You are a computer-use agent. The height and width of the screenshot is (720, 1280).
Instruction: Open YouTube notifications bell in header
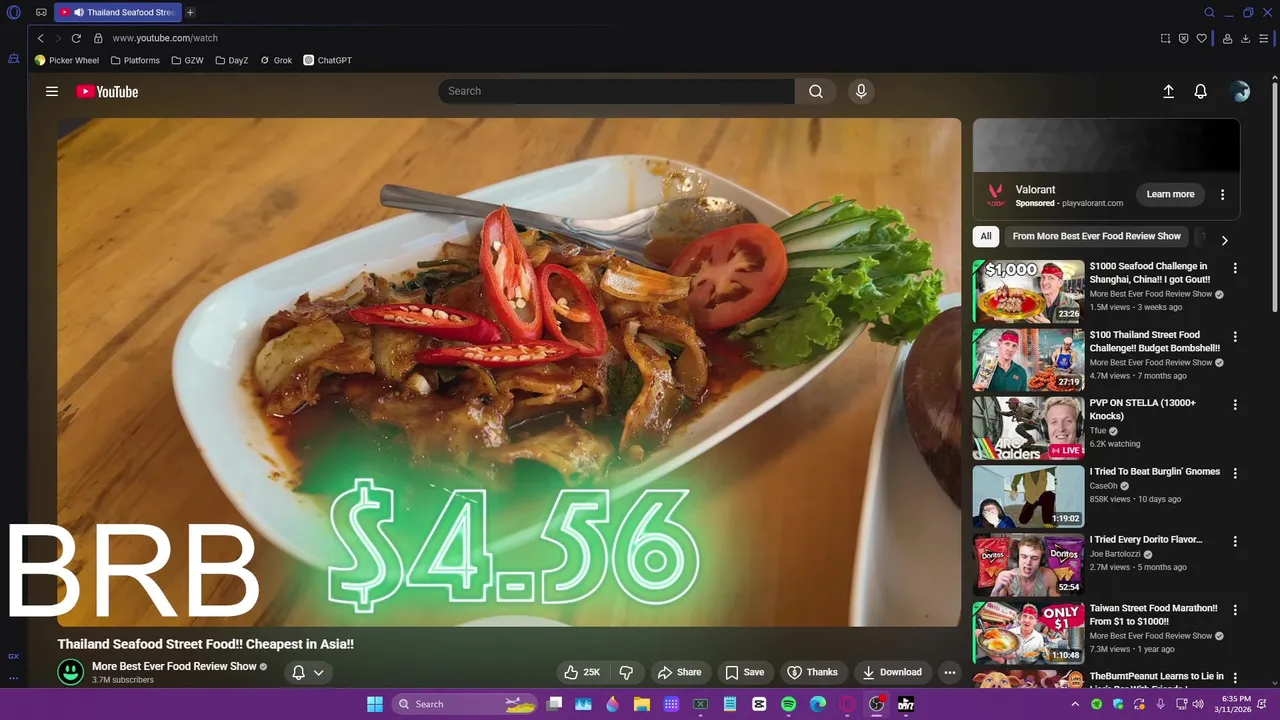[1201, 91]
